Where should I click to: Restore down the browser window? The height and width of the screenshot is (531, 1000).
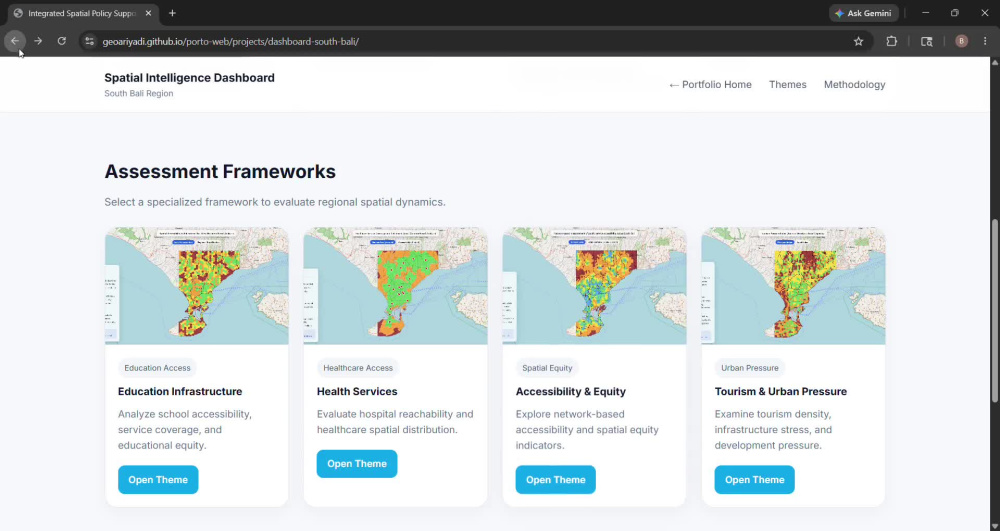coord(955,13)
